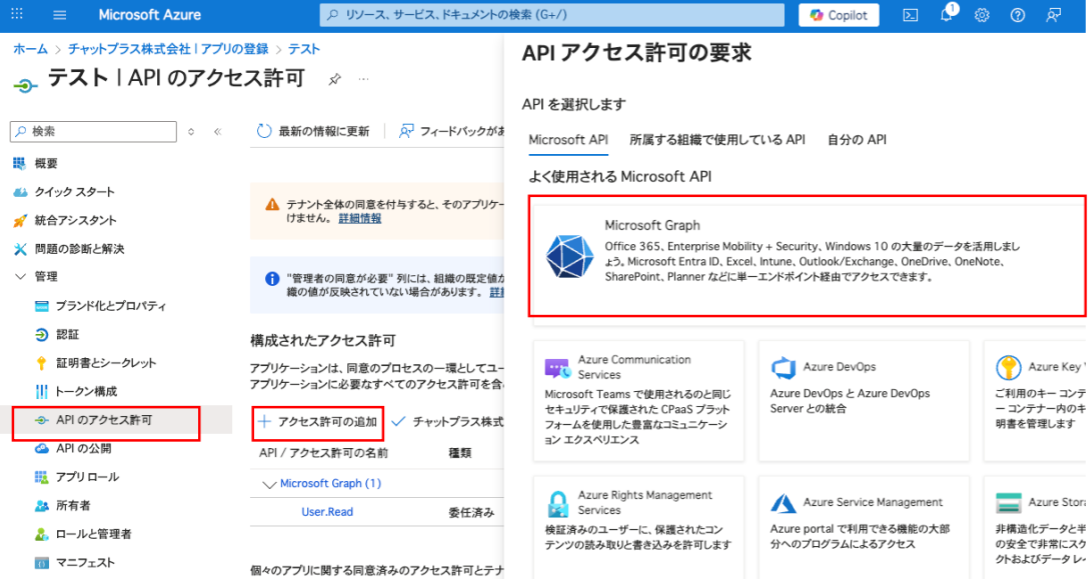Open Copilot from the top bar

(839, 15)
